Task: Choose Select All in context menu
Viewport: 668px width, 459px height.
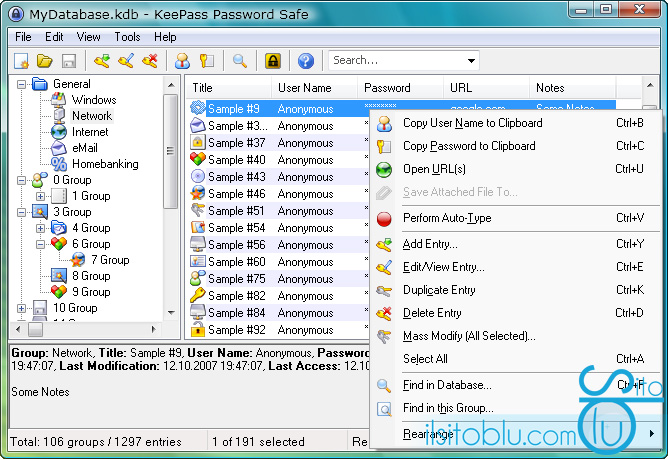Action: (x=515, y=359)
